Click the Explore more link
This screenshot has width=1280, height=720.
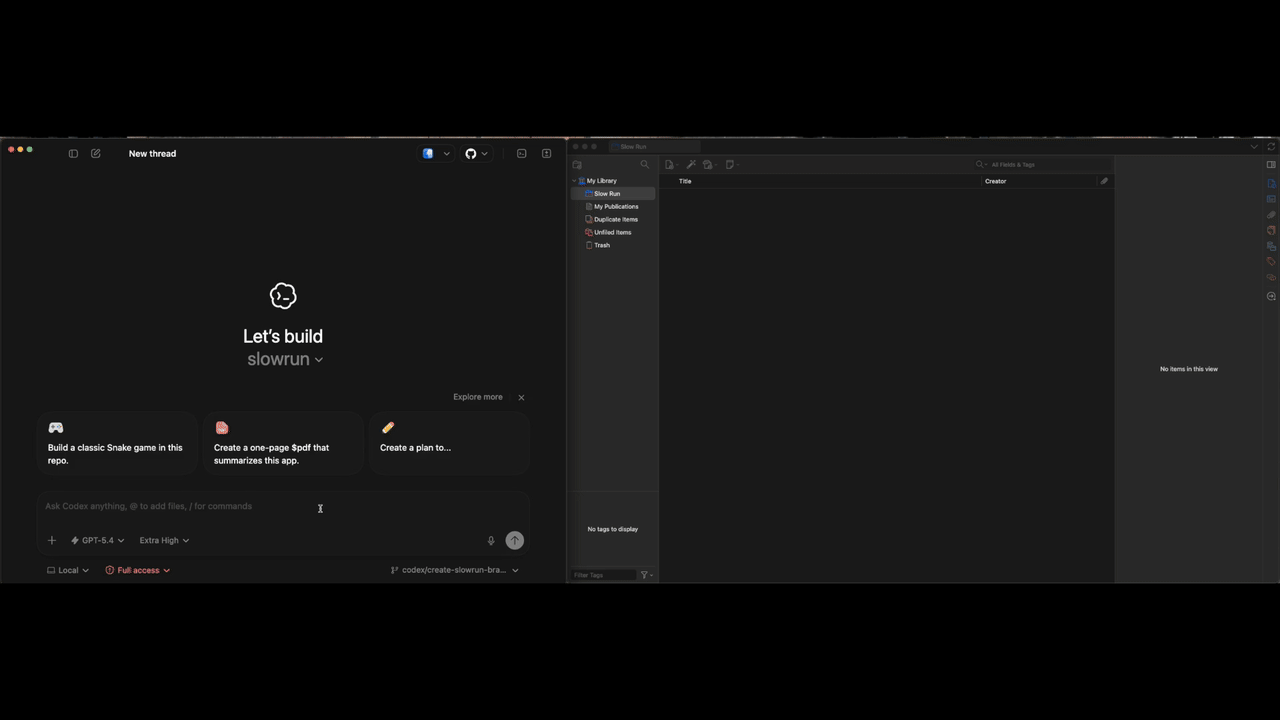tap(477, 397)
